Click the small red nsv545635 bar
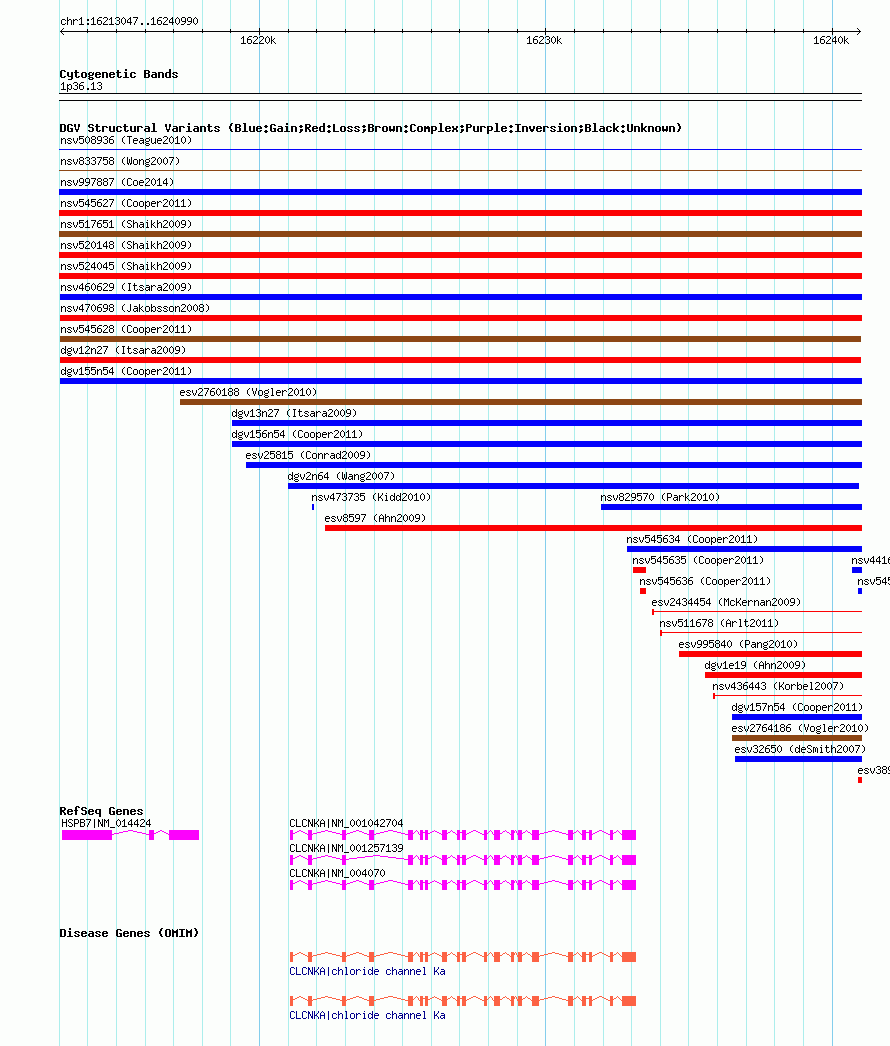Screen dimensions: 890x1046 point(639,570)
